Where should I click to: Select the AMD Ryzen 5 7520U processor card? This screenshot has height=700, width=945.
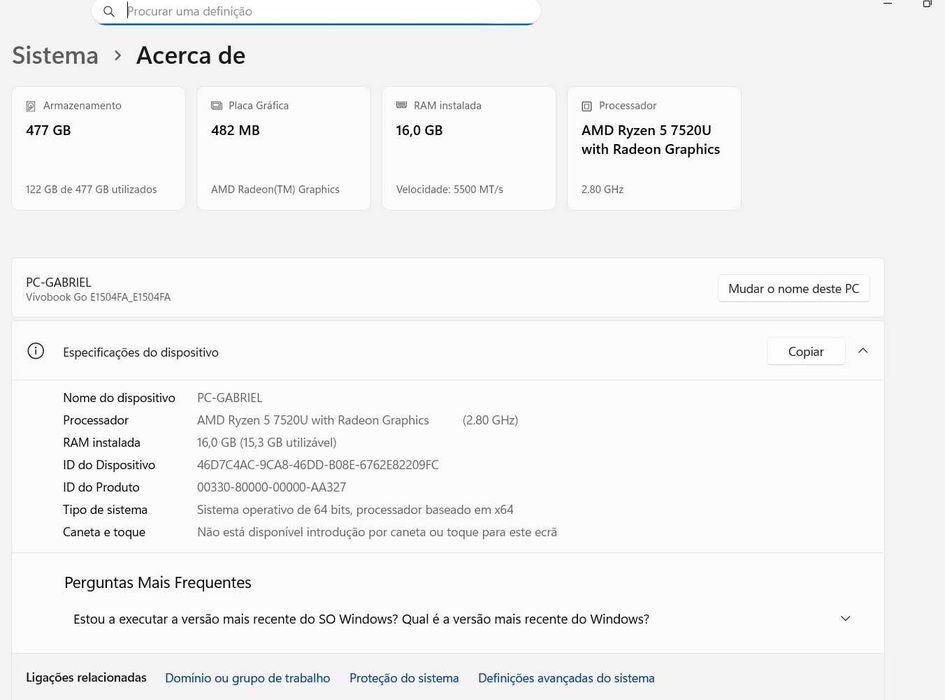pyautogui.click(x=654, y=148)
